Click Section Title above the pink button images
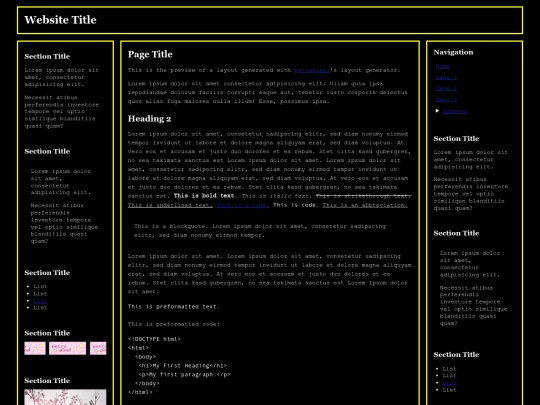 click(x=47, y=333)
